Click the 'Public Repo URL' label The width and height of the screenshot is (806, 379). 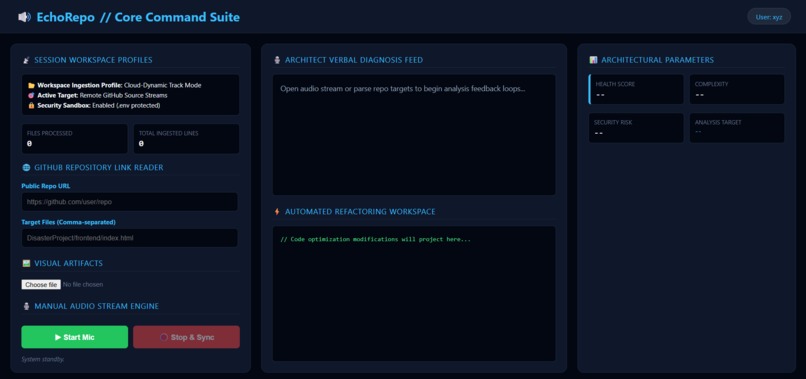[46, 186]
